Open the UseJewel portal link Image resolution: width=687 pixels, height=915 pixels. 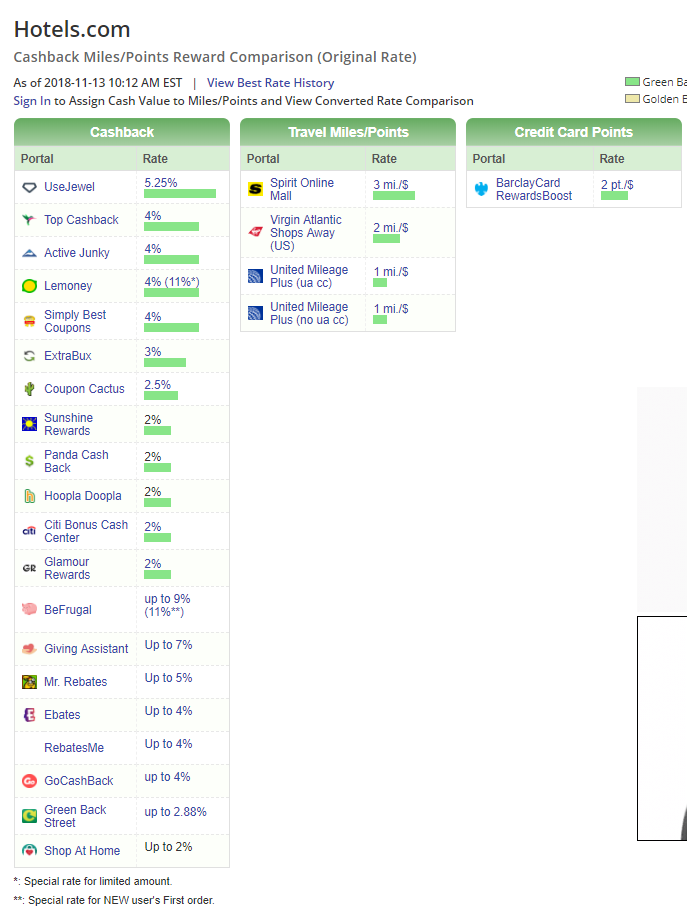coord(69,187)
